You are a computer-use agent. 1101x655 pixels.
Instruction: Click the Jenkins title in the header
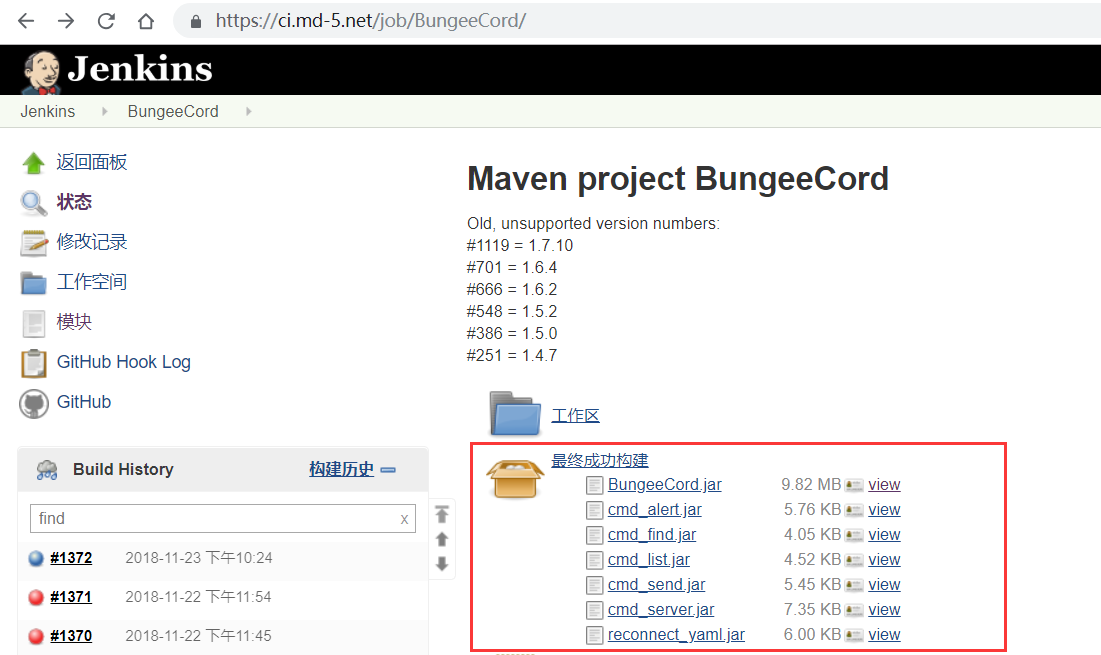coord(140,69)
